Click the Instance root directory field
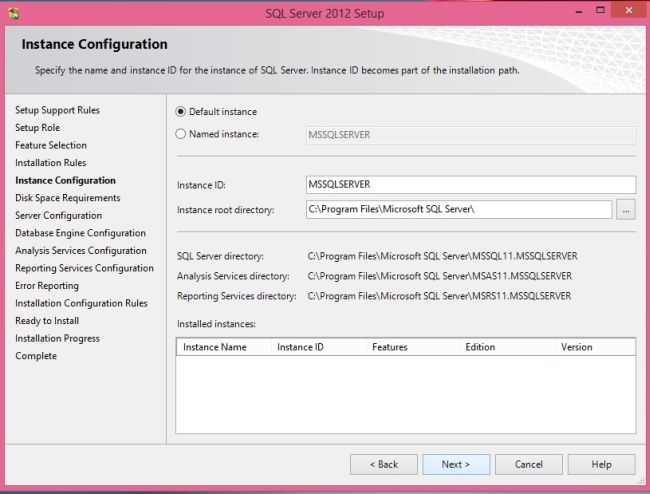The width and height of the screenshot is (650, 494). 459,209
